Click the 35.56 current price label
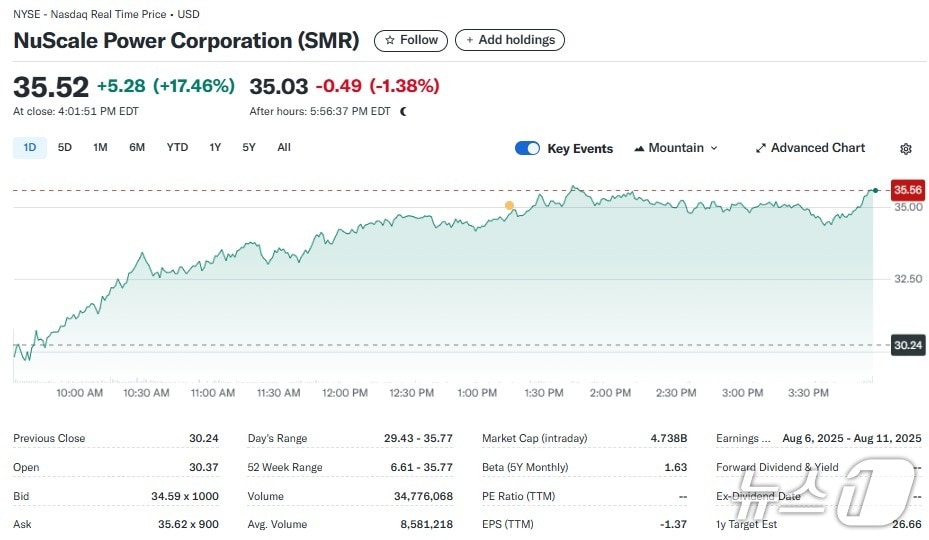Viewport: 929px width, 540px height. point(908,190)
